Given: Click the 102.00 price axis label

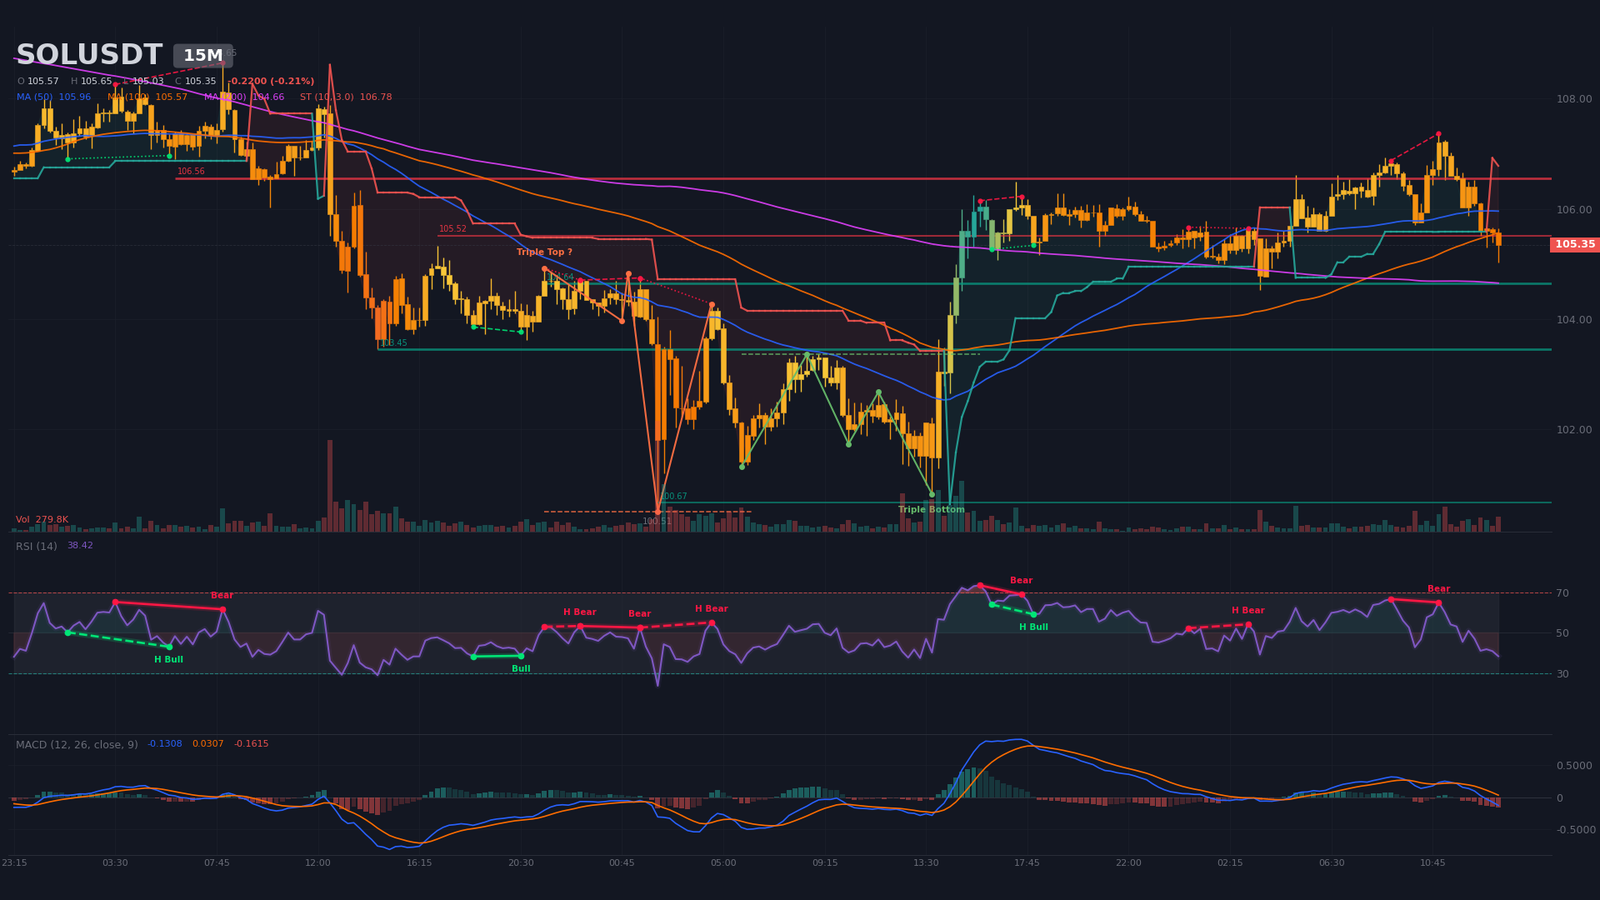Looking at the screenshot, I should (x=1574, y=430).
